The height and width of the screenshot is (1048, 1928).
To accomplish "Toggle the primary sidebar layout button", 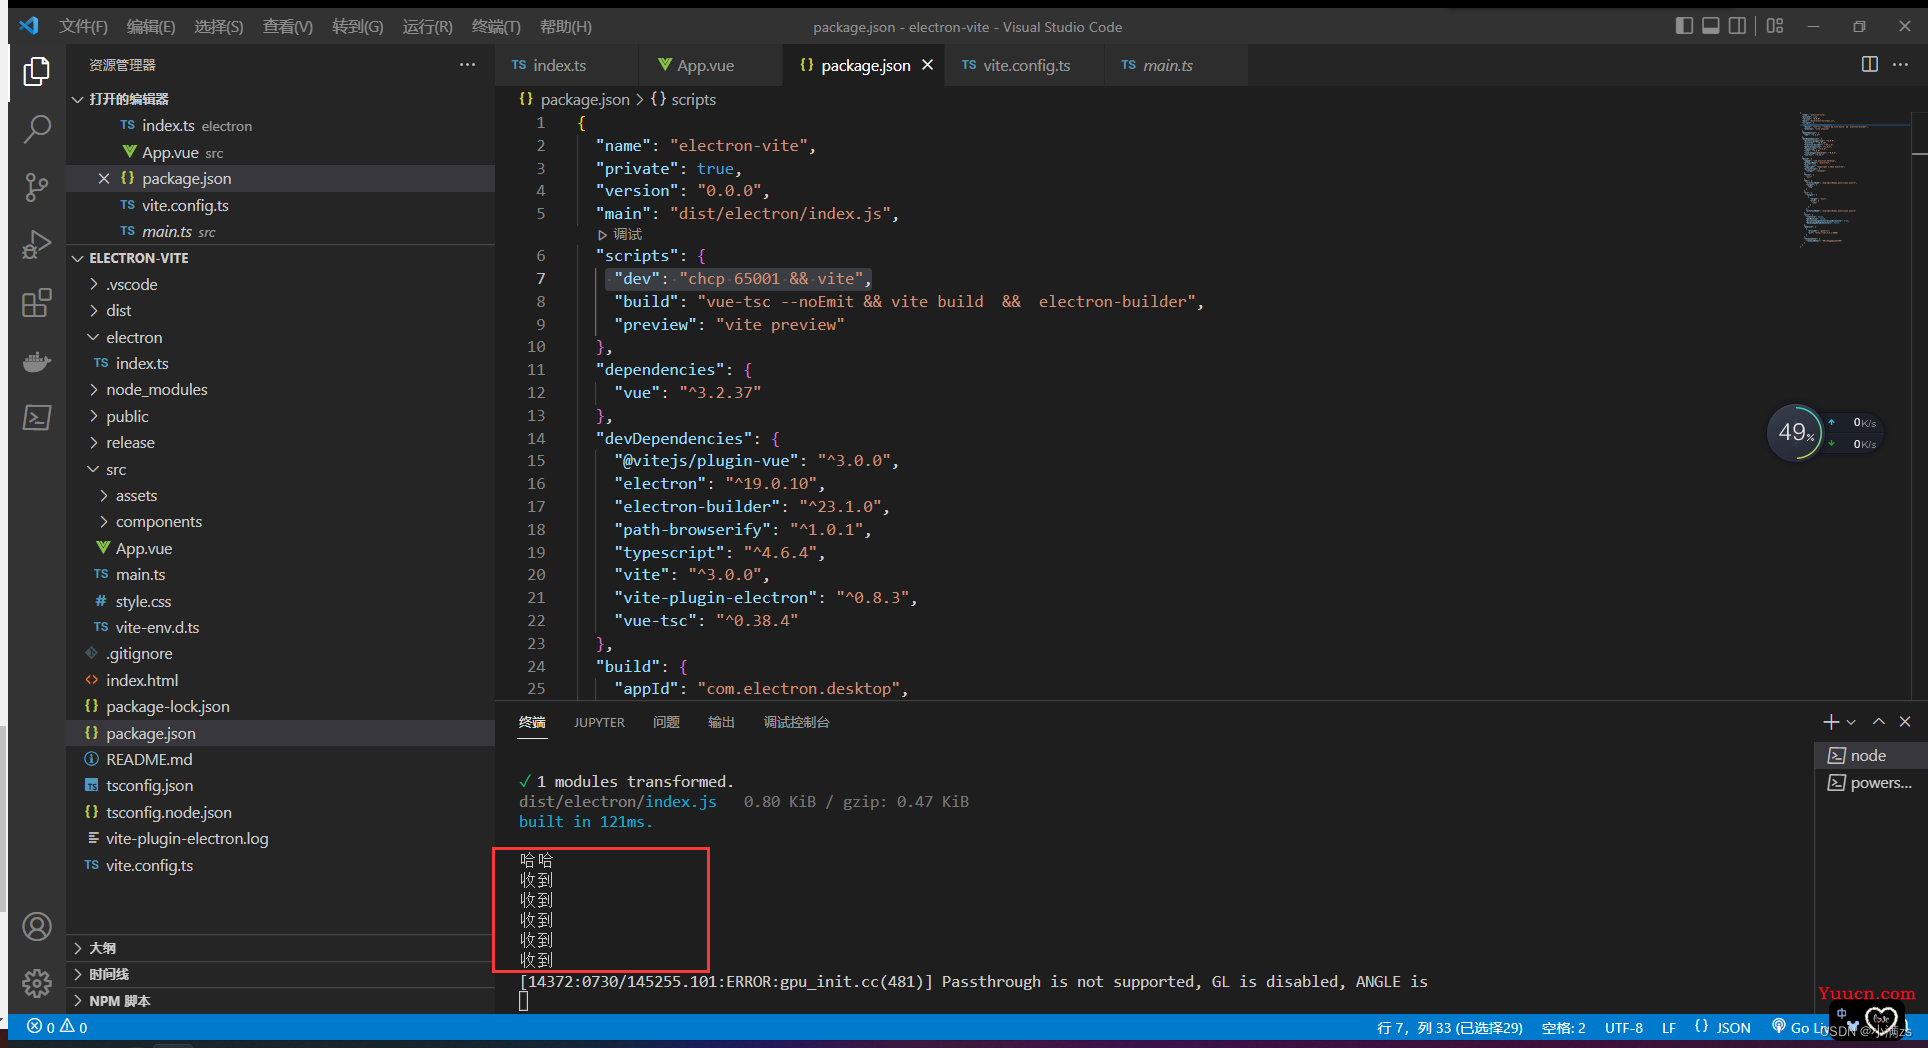I will [1684, 26].
